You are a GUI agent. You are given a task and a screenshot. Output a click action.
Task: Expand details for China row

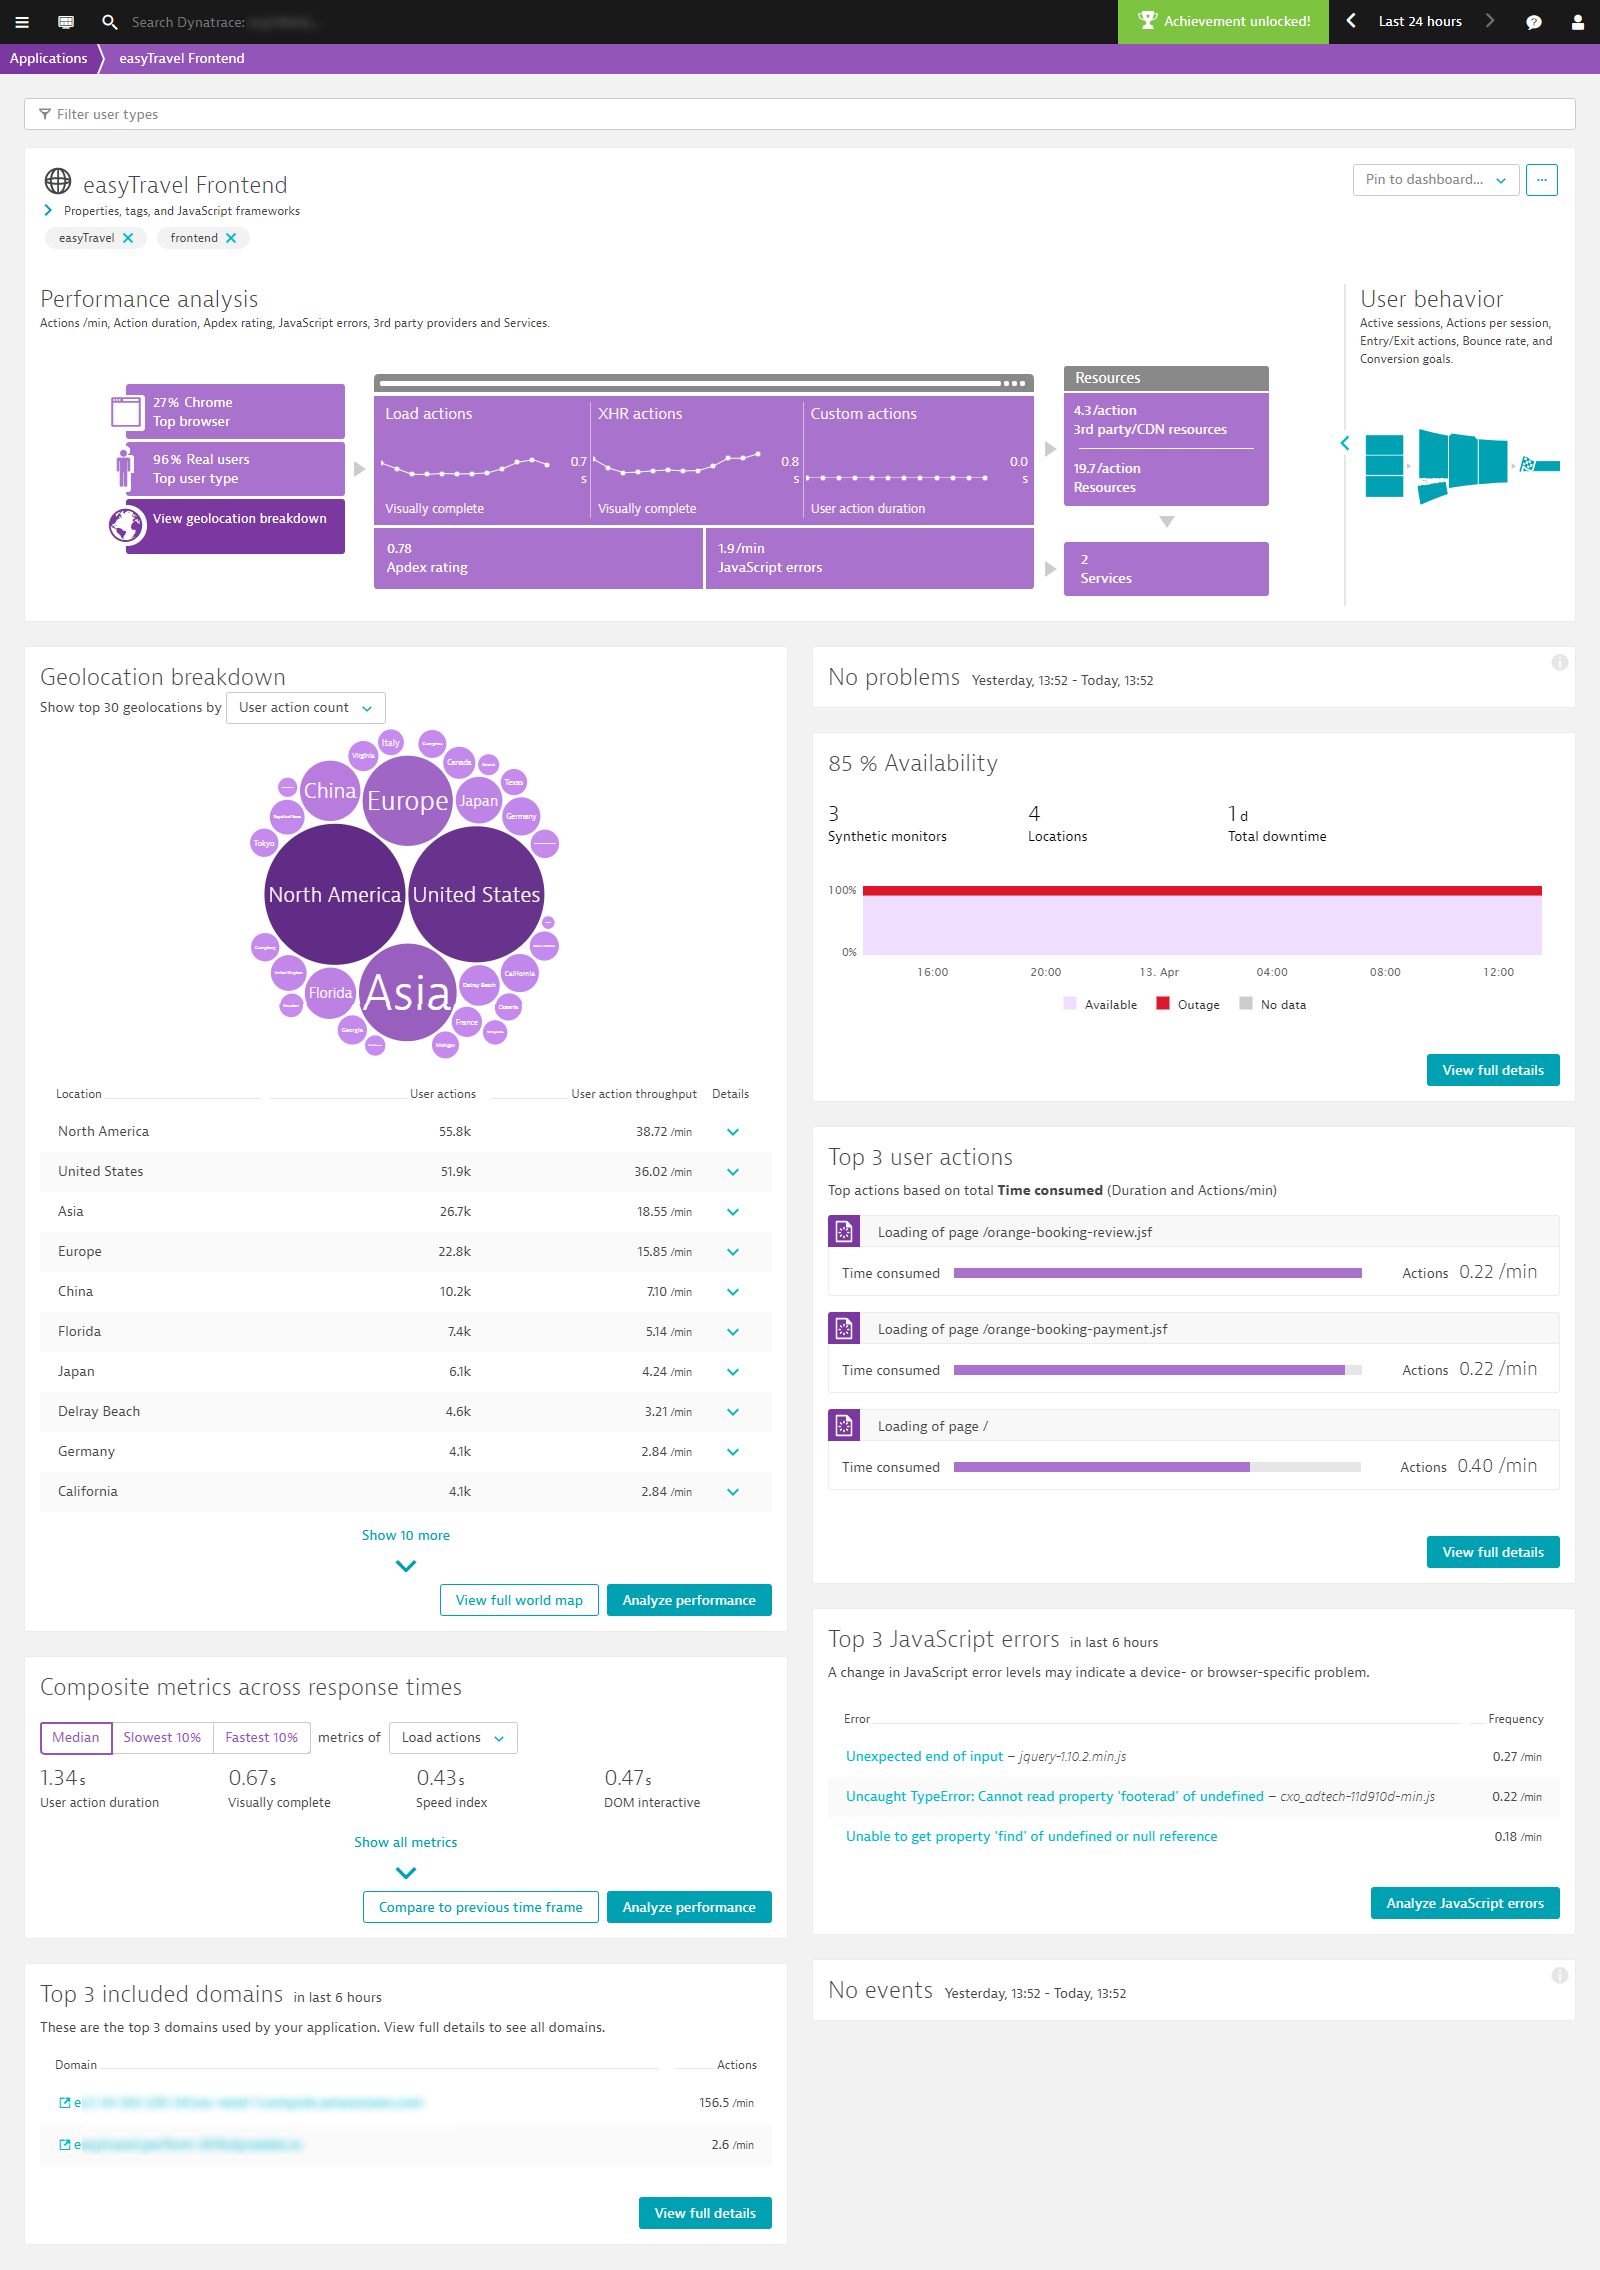(733, 1292)
